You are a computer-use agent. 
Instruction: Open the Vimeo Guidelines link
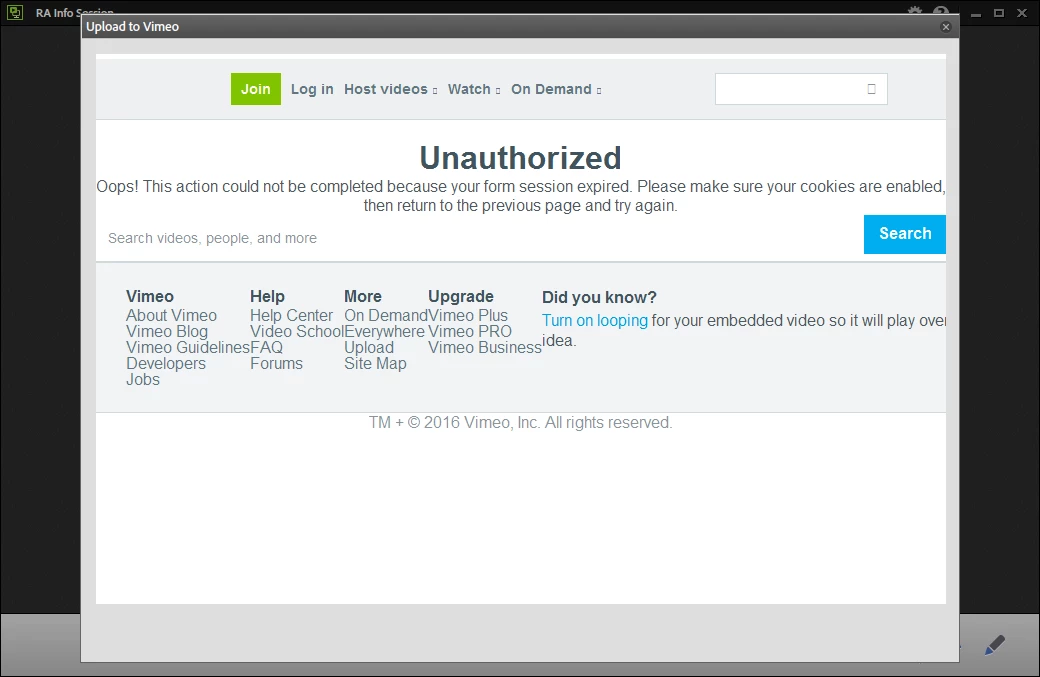pyautogui.click(x=188, y=347)
